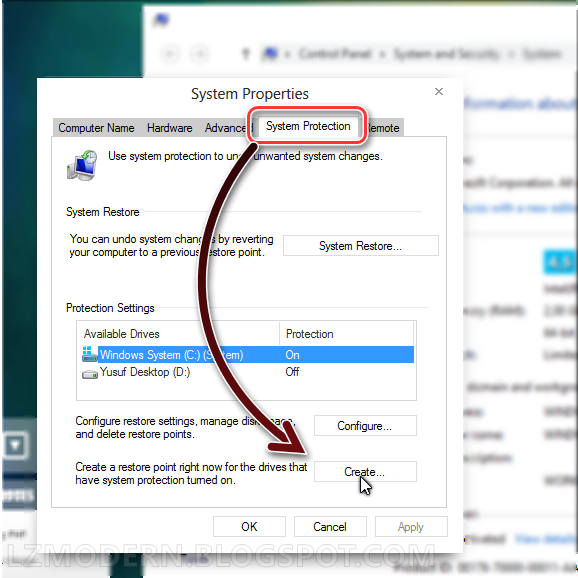Click the System breadcrumb in background window
The image size is (578, 578).
[542, 54]
